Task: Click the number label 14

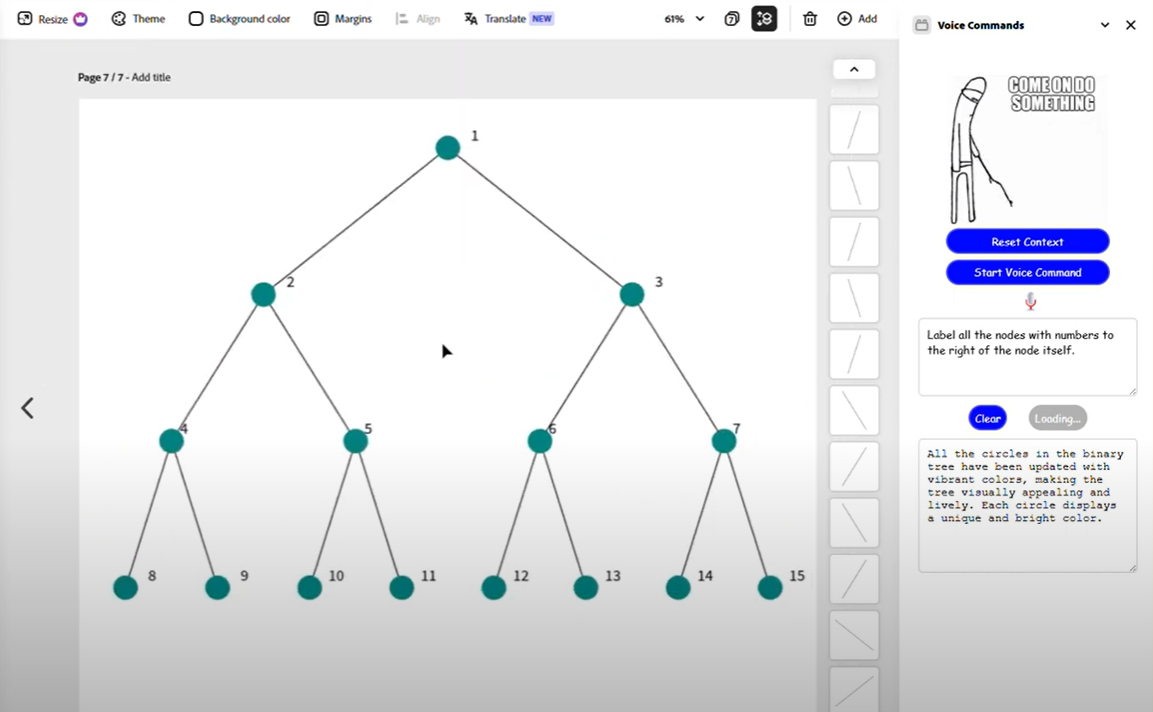Action: coord(705,576)
